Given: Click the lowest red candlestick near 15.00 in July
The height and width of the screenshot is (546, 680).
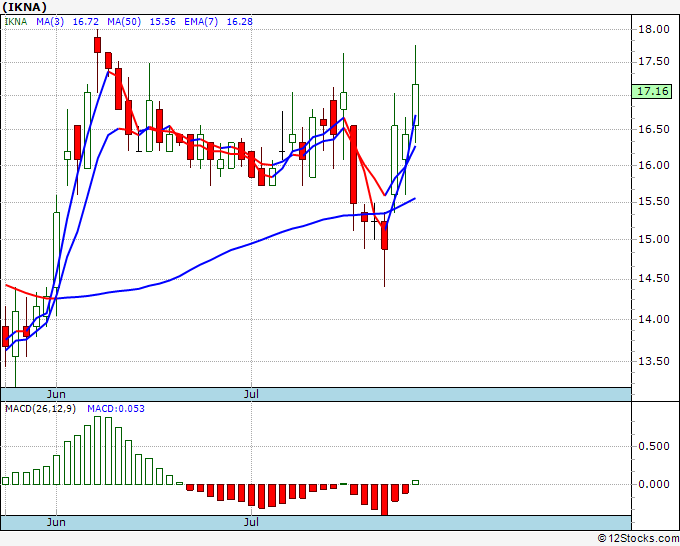Looking at the screenshot, I should 384,235.
